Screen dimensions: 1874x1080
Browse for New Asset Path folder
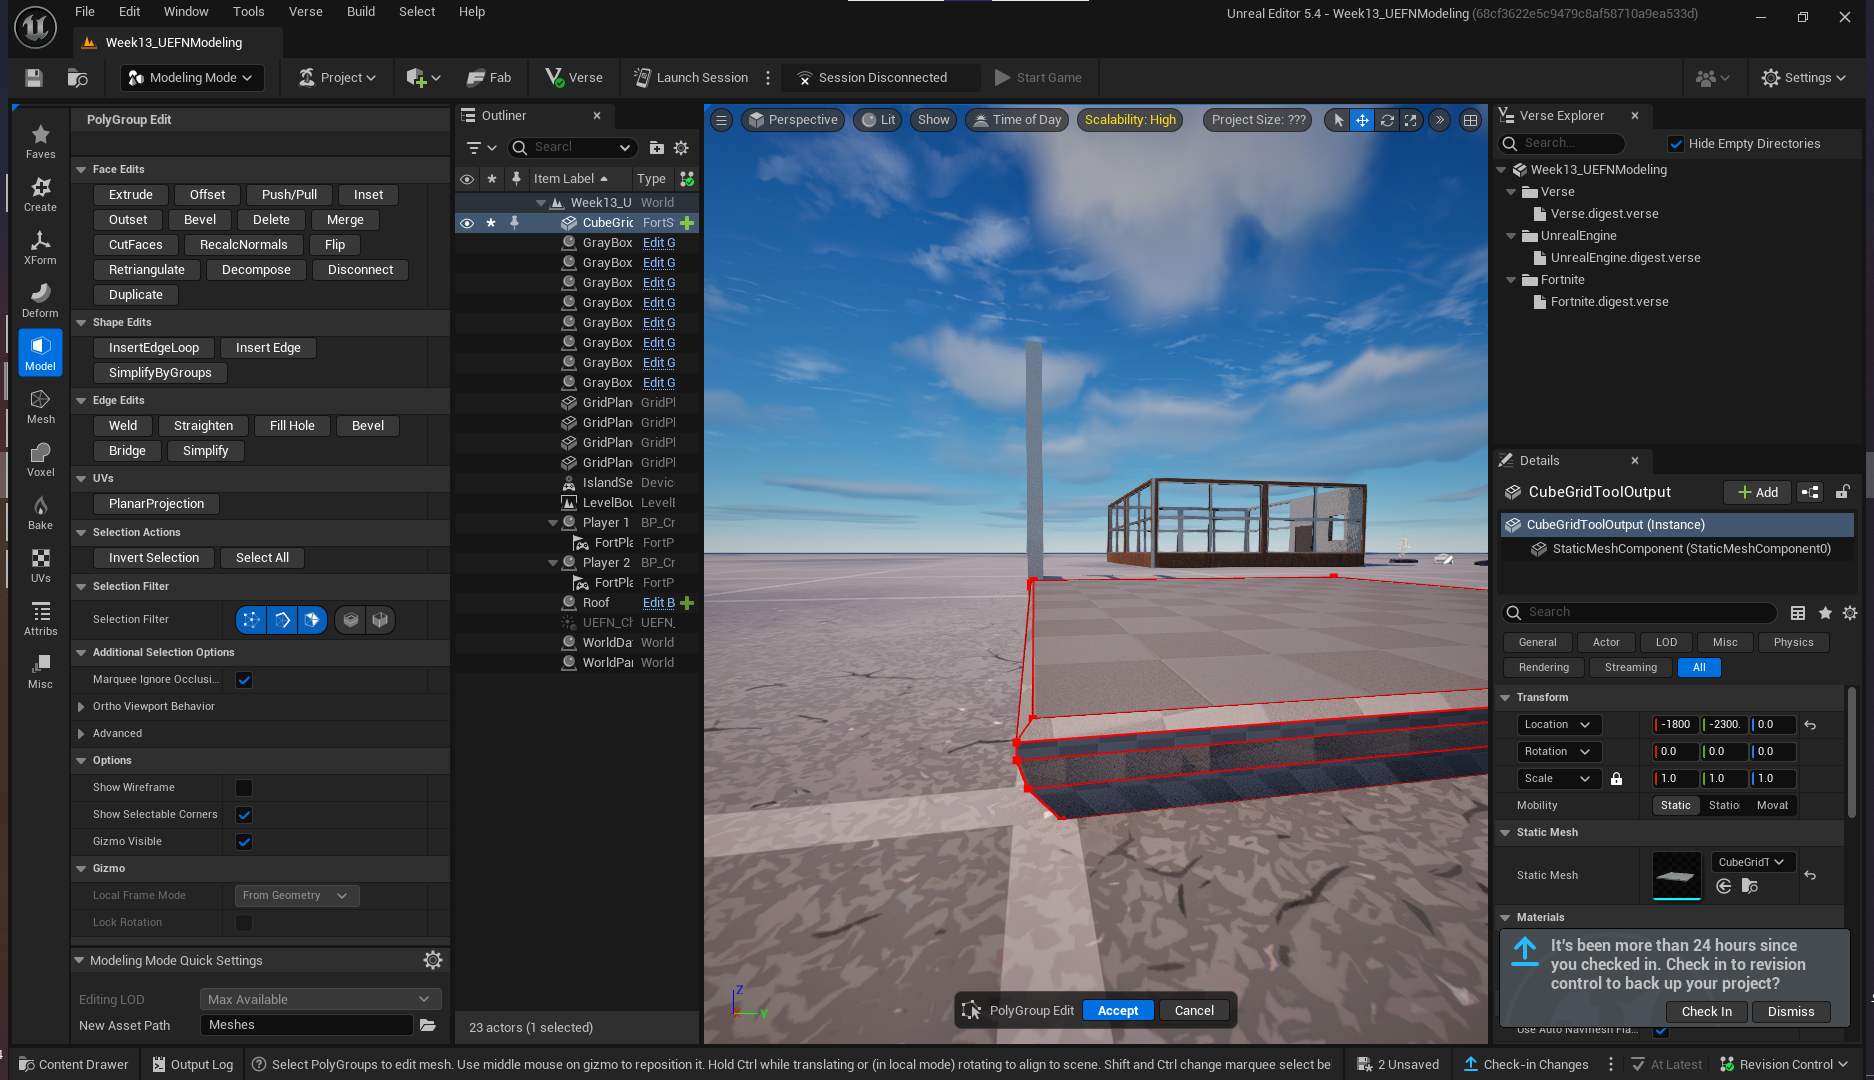[428, 1025]
